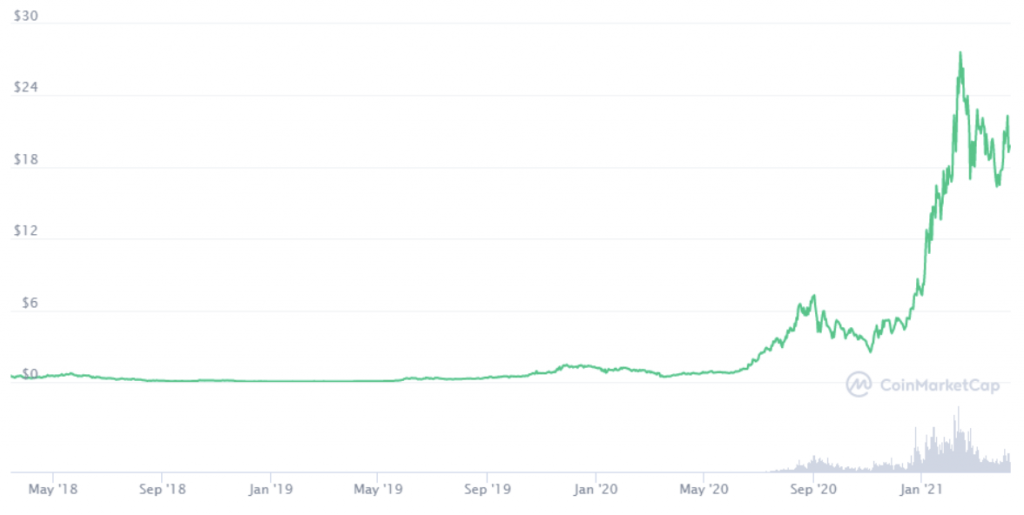Click the highest price peak on chart

click(x=960, y=54)
